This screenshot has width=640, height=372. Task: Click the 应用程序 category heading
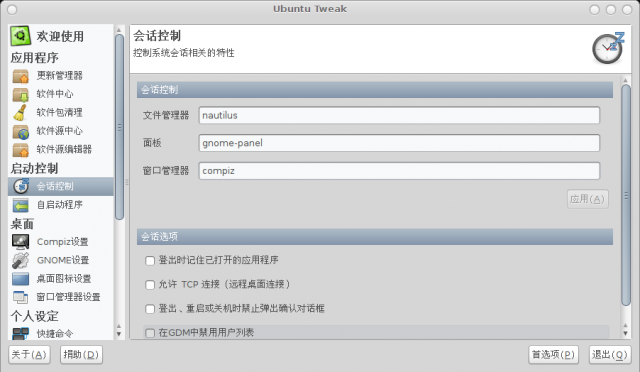click(35, 58)
